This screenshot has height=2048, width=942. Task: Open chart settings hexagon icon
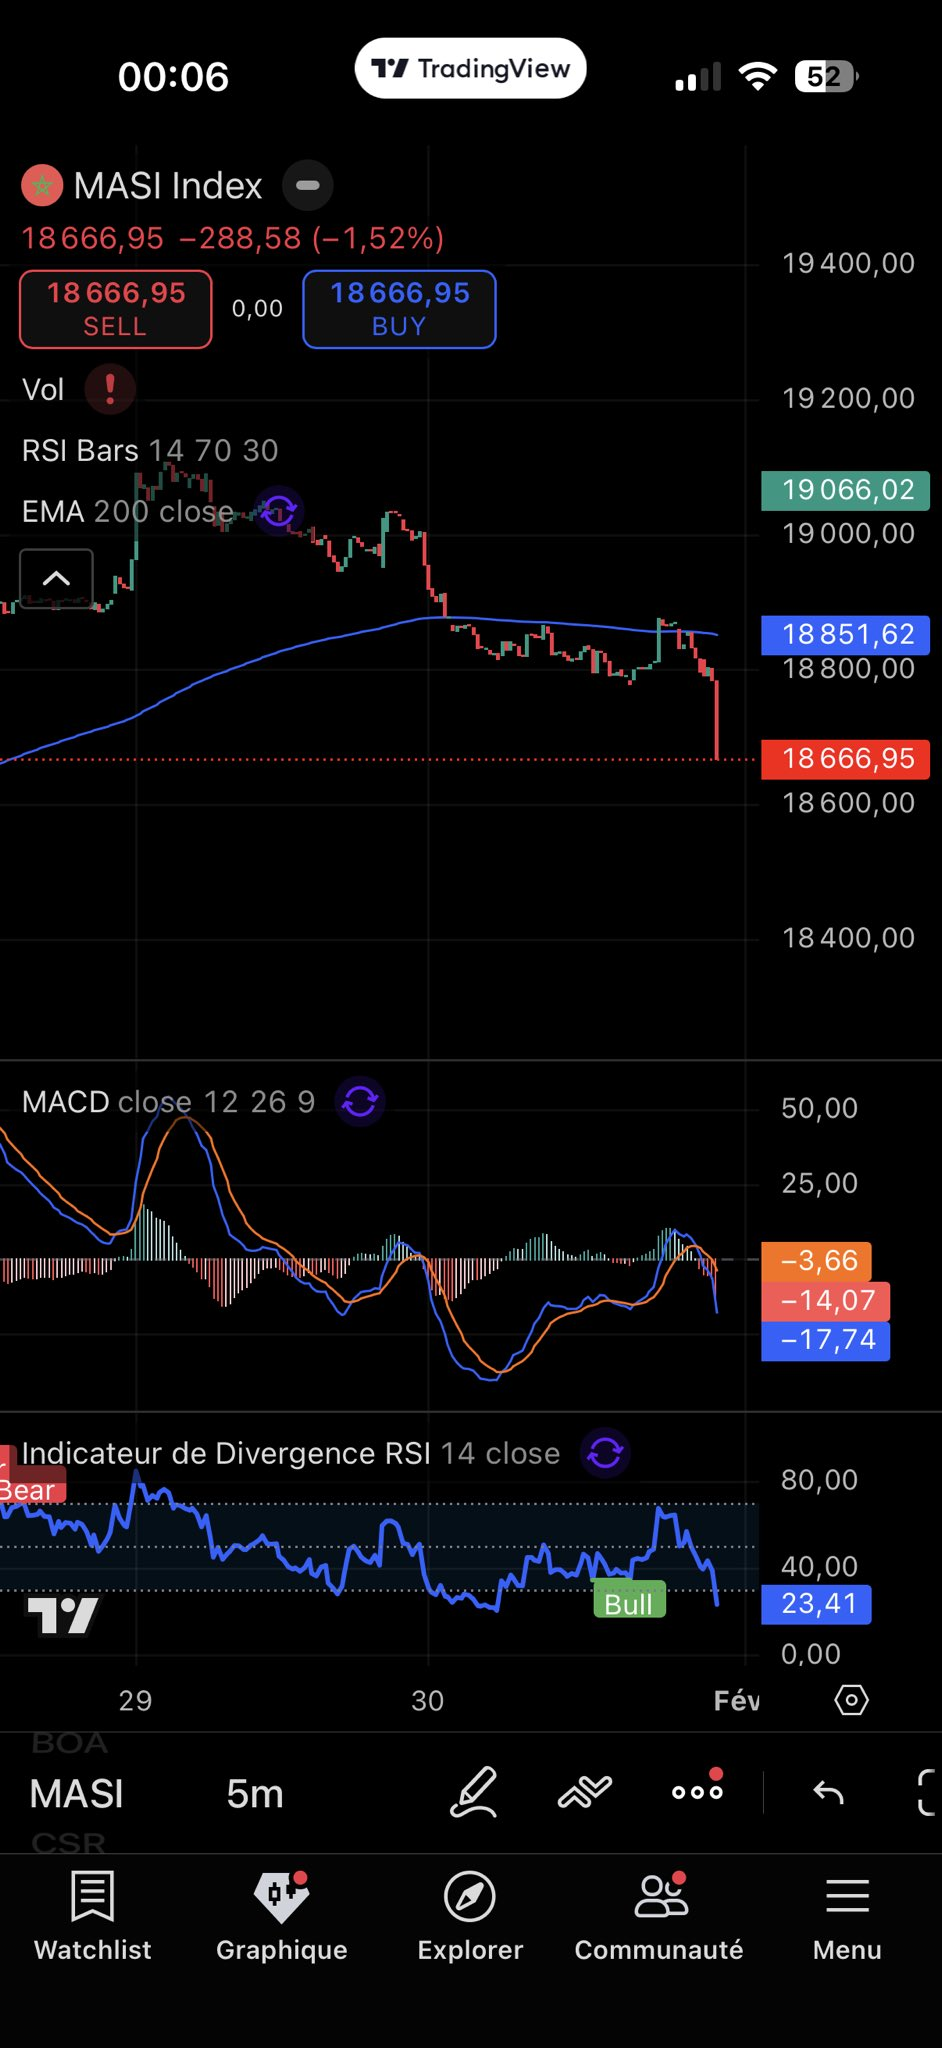click(851, 1700)
